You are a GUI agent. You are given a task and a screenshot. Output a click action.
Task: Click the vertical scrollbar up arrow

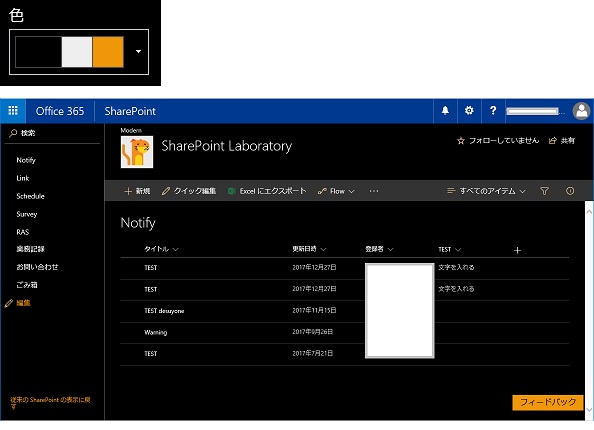coord(589,212)
